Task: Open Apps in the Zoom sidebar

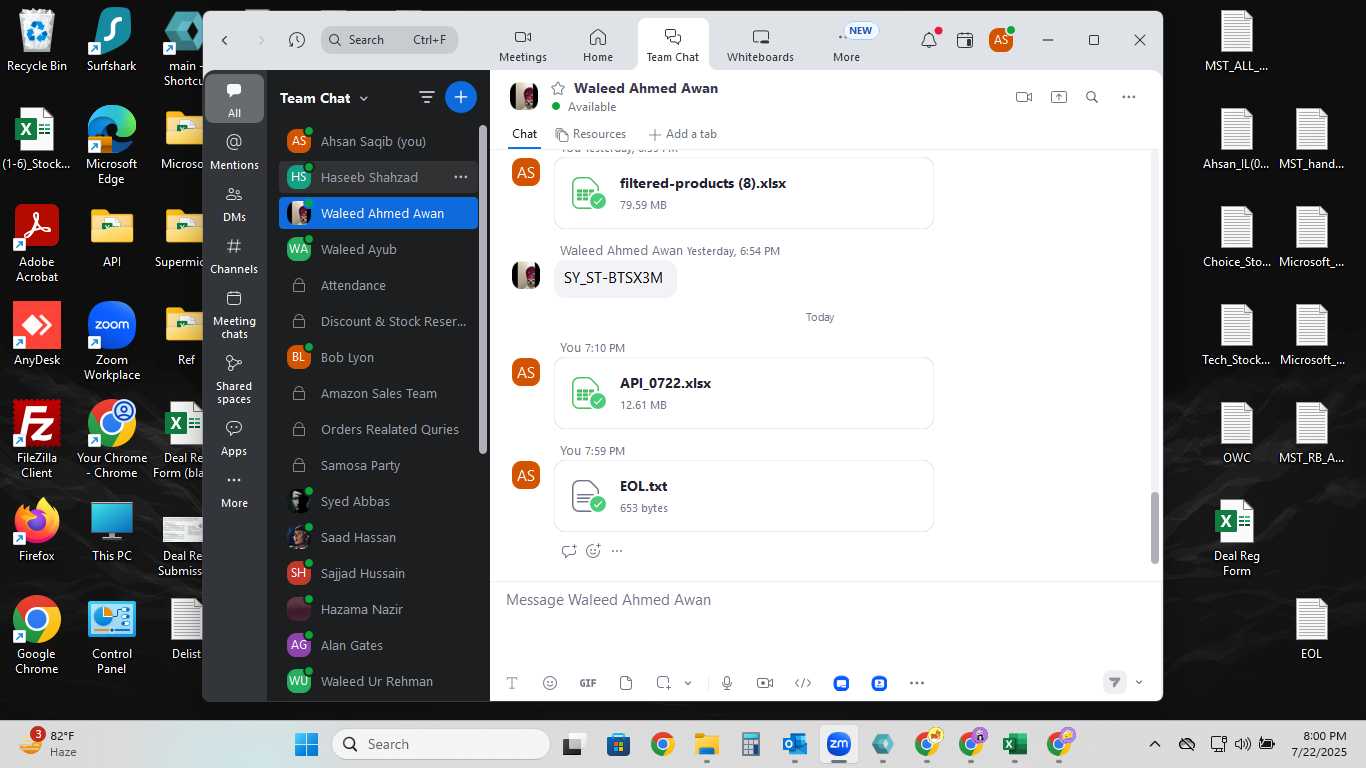Action: [x=234, y=437]
